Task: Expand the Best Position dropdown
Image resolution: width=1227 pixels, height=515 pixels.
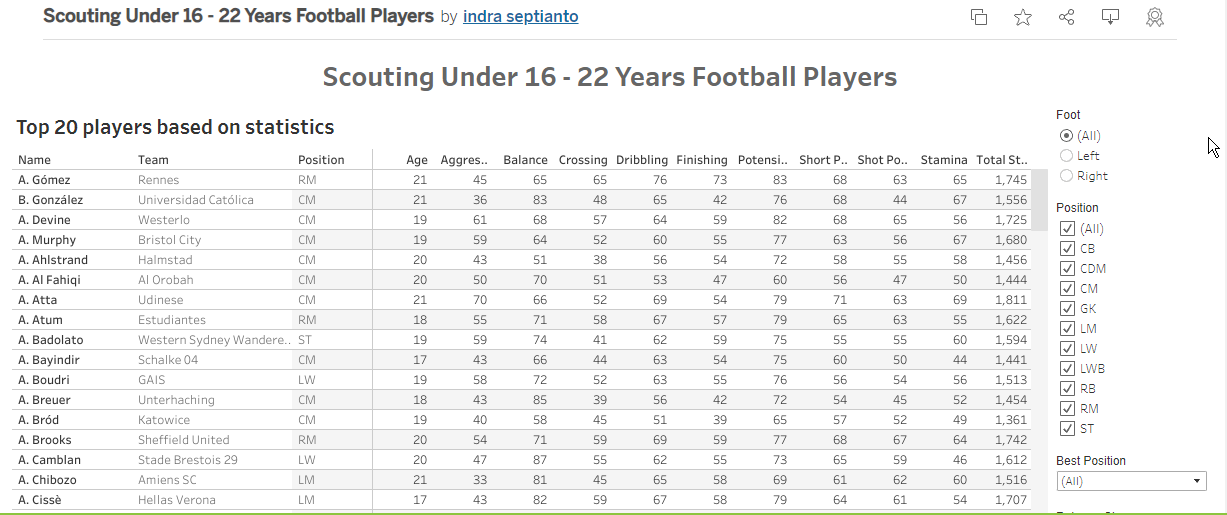Action: (x=1131, y=481)
